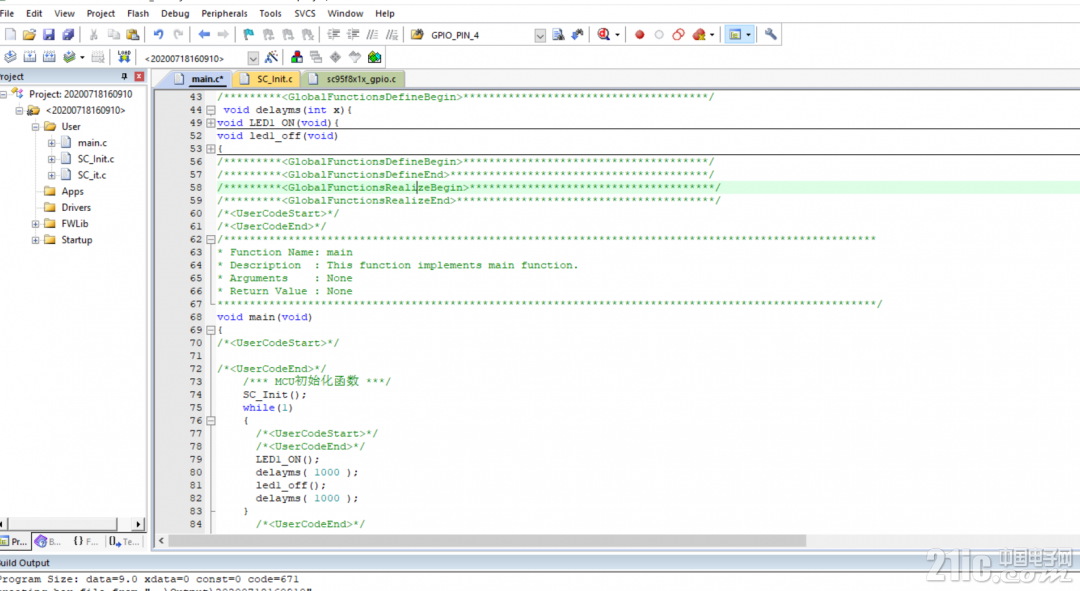Open Configuration with the wrench icon
The image size is (1080, 591).
pos(770,34)
